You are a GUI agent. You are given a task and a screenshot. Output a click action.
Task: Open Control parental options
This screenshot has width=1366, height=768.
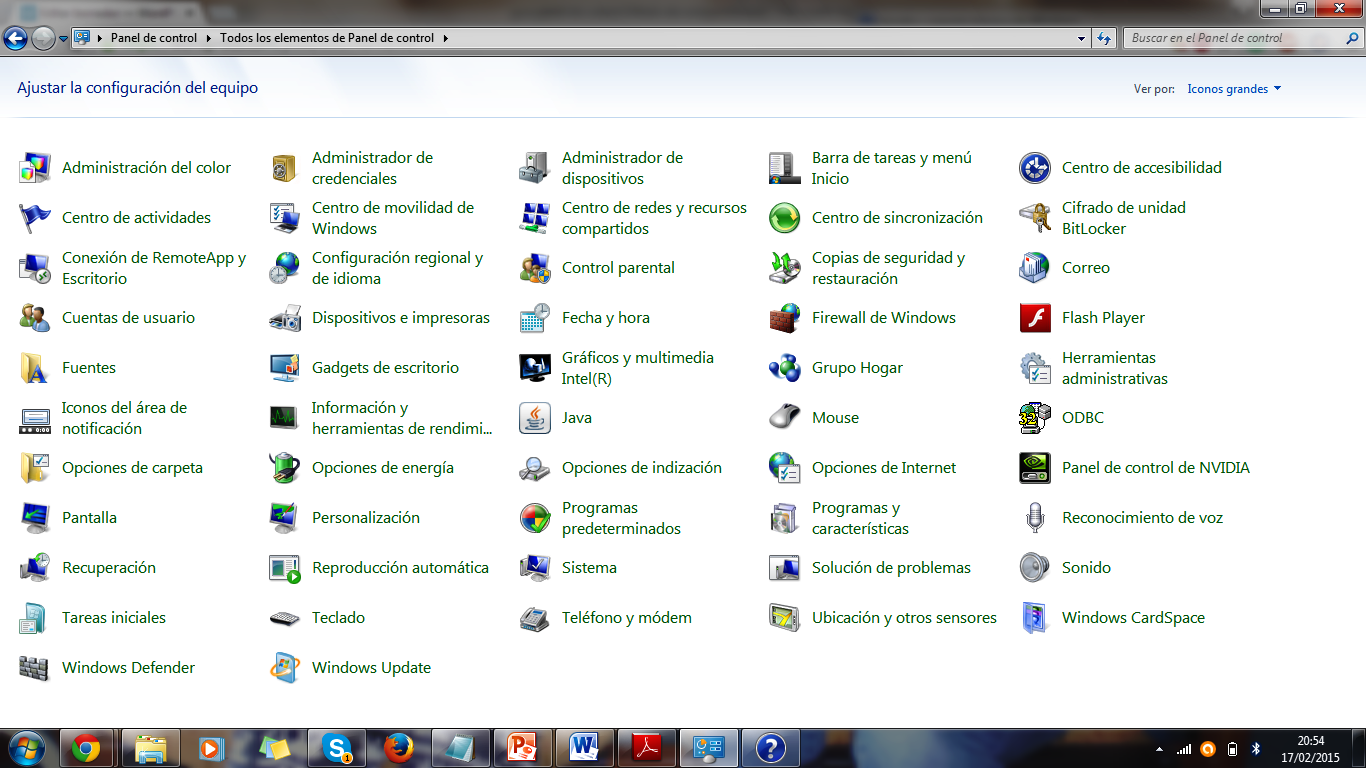[619, 267]
